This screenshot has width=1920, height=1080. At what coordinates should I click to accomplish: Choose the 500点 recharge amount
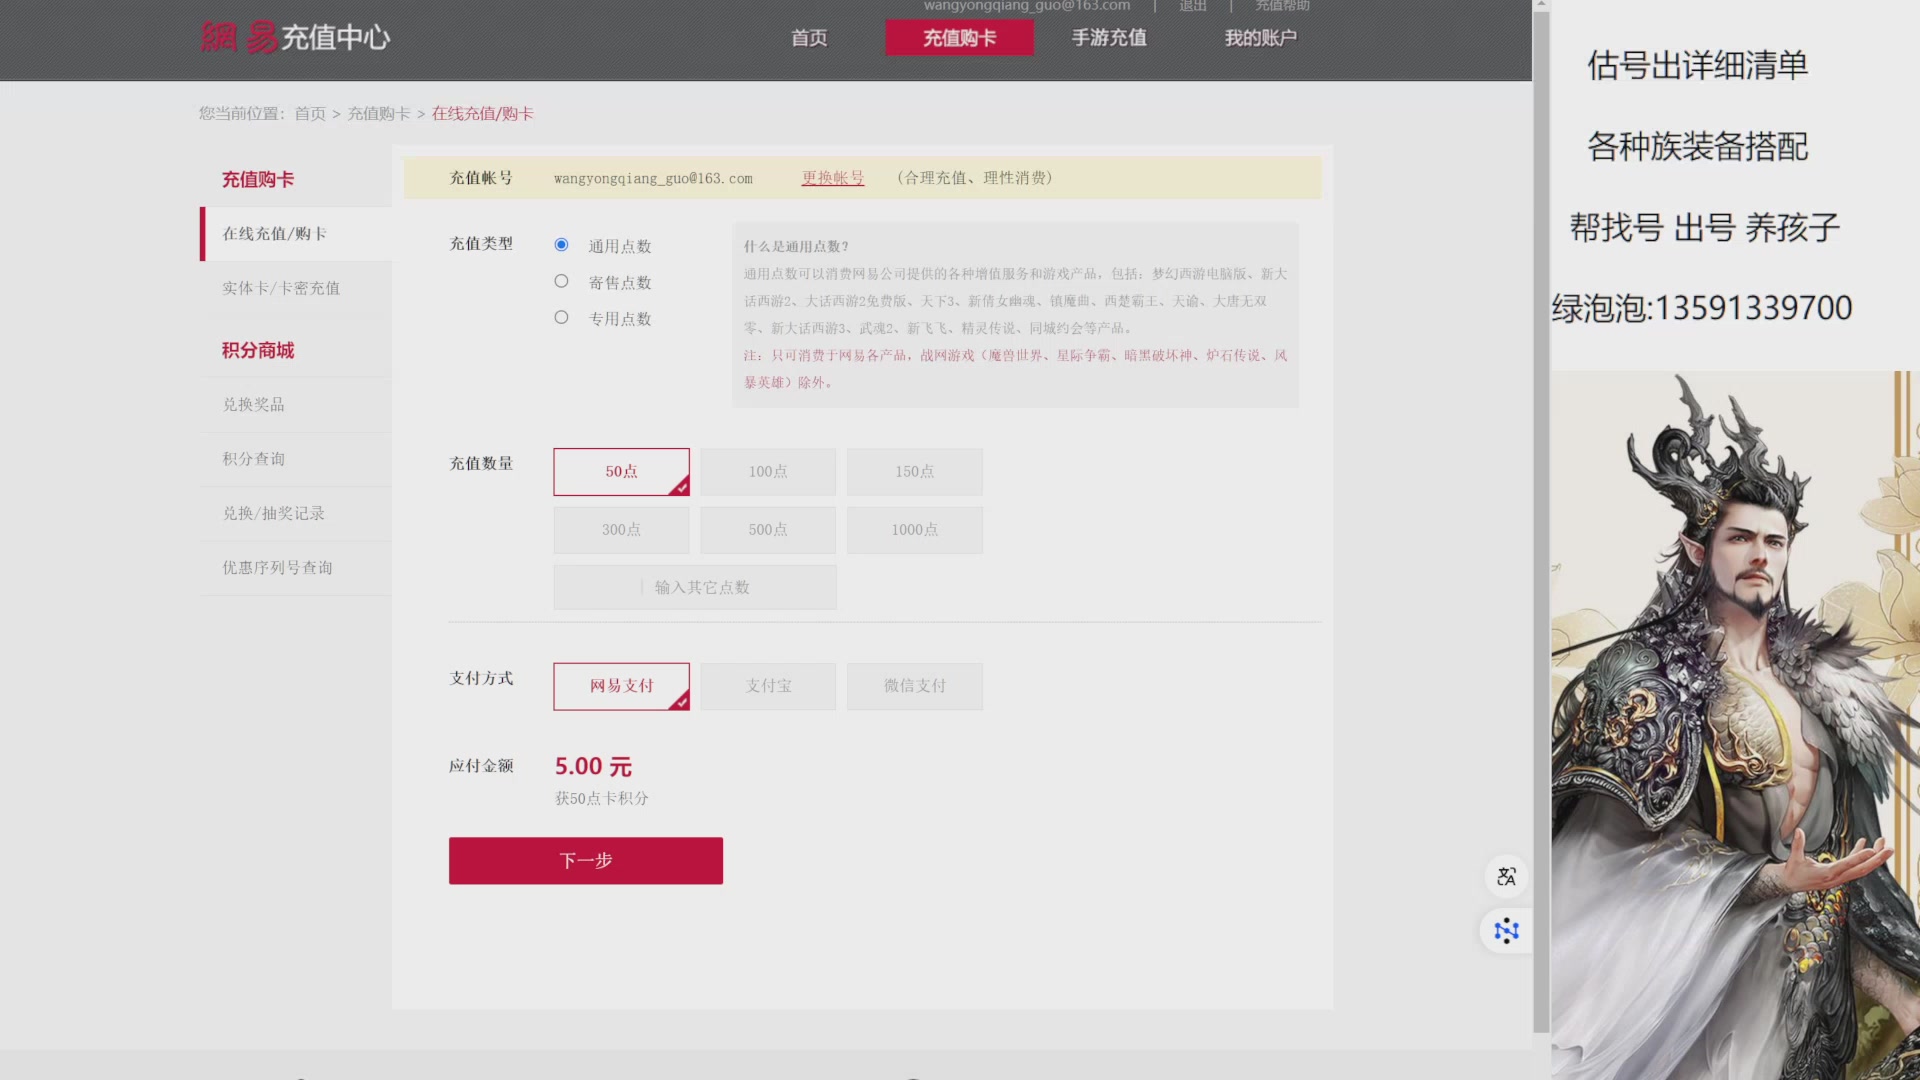(x=768, y=530)
